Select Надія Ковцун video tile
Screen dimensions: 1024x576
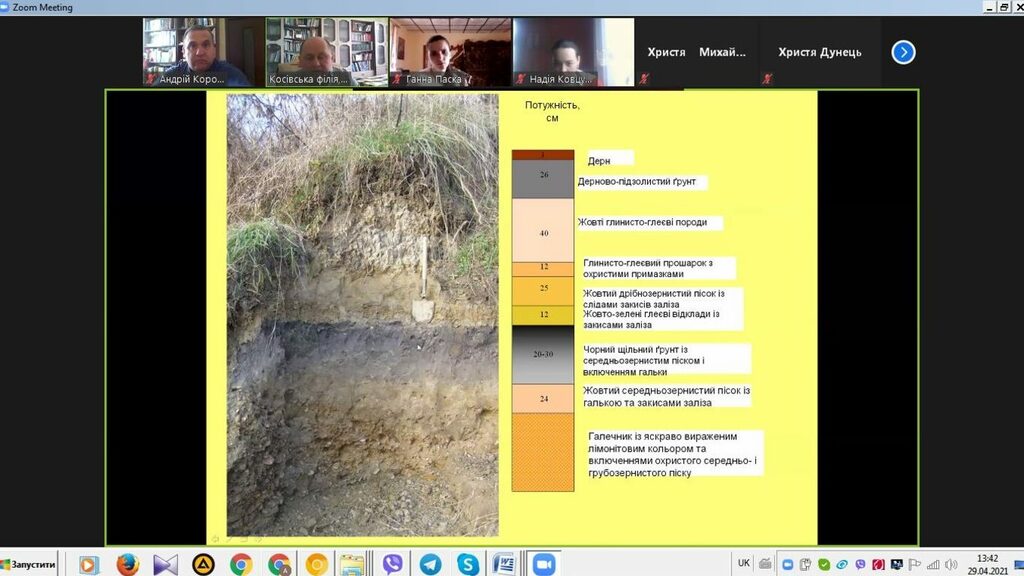tap(573, 52)
